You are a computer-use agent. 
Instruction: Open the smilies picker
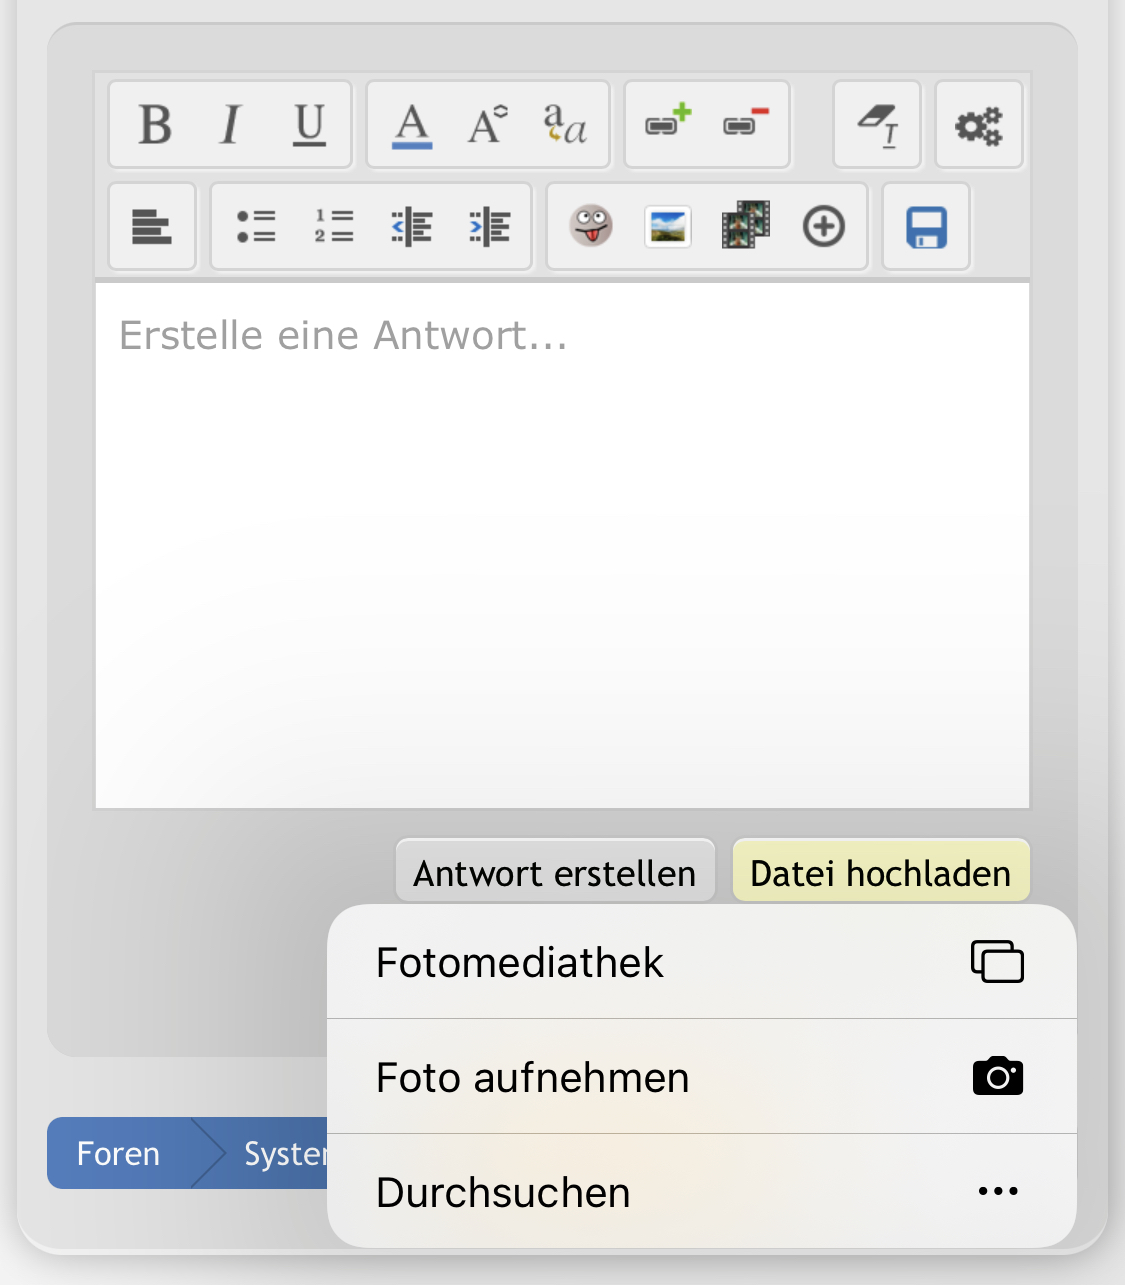click(x=591, y=226)
